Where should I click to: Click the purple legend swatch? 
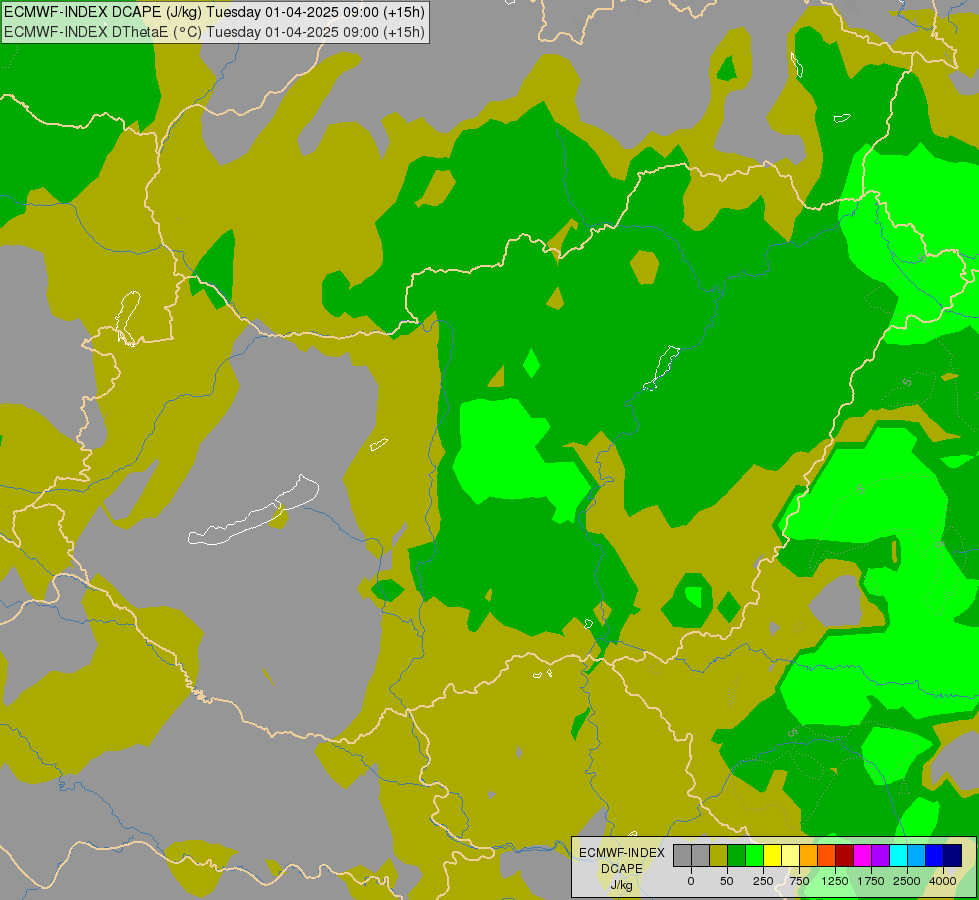pyautogui.click(x=880, y=855)
